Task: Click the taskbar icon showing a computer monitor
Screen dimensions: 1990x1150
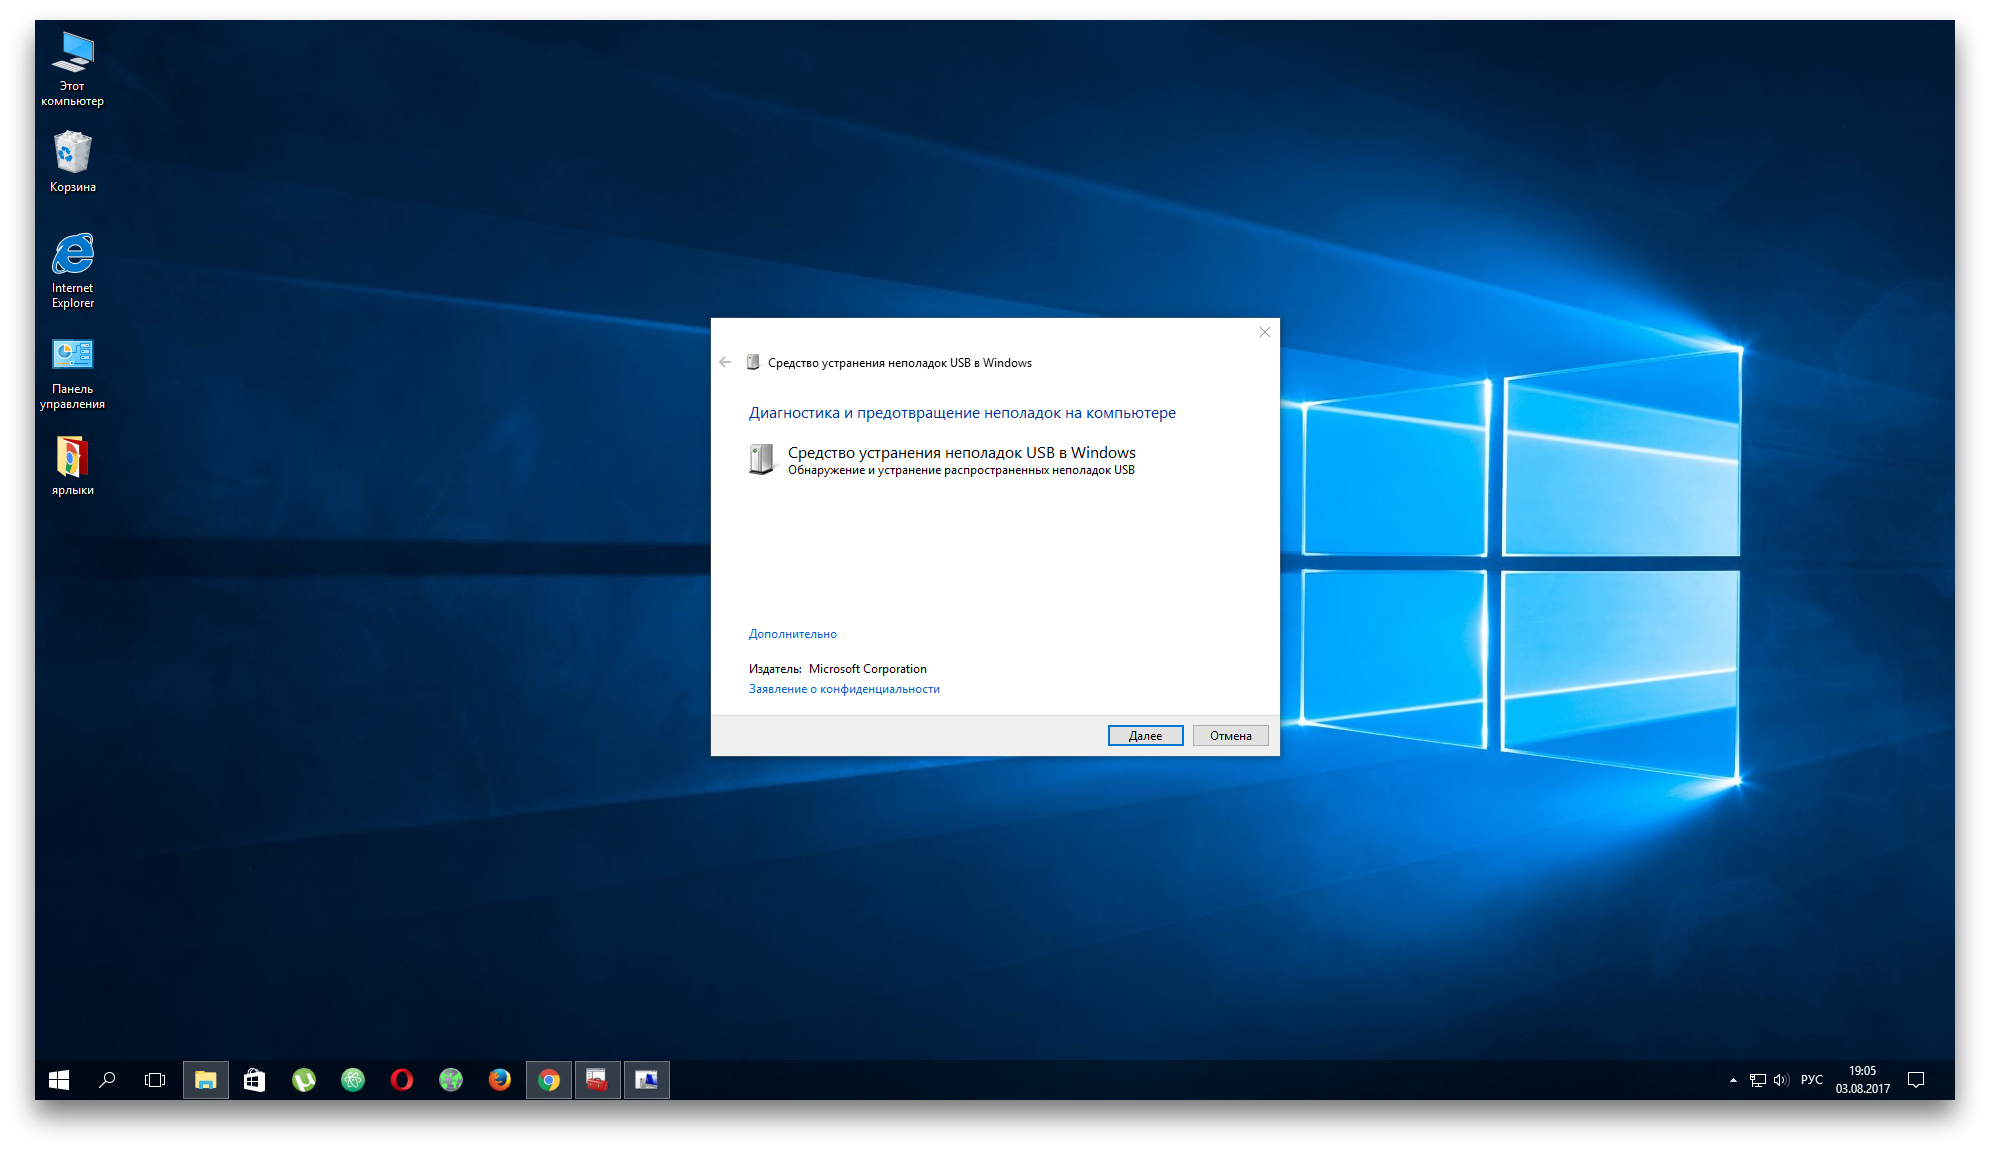Action: (x=647, y=1080)
